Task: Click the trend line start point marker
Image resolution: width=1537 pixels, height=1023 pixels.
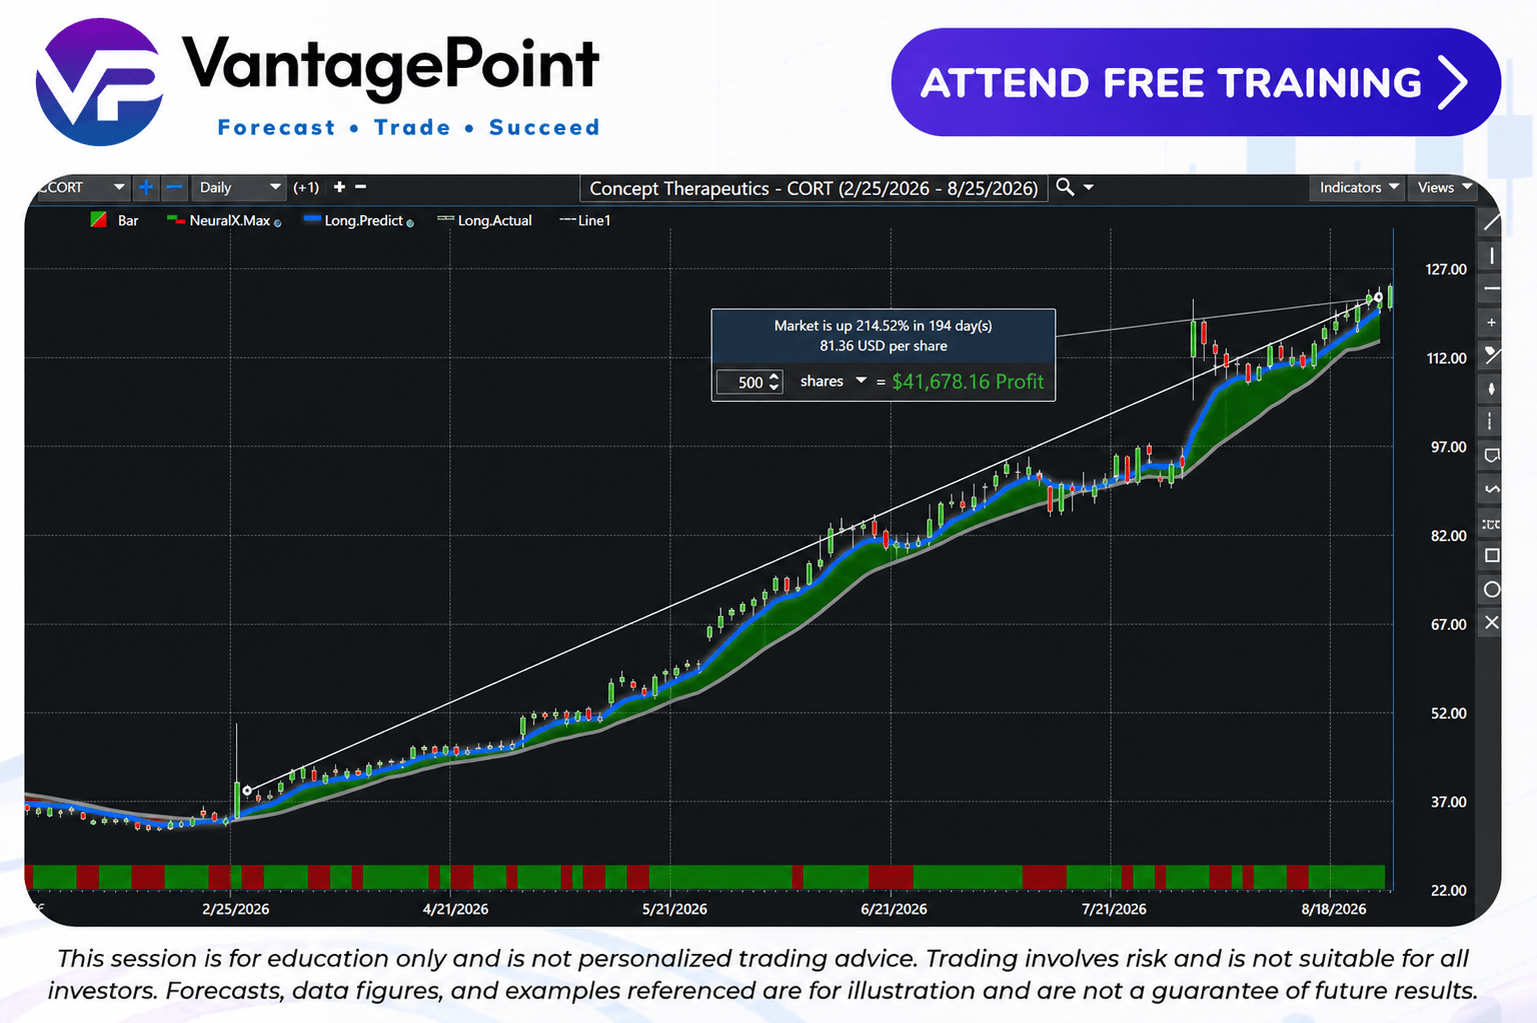Action: pos(247,790)
